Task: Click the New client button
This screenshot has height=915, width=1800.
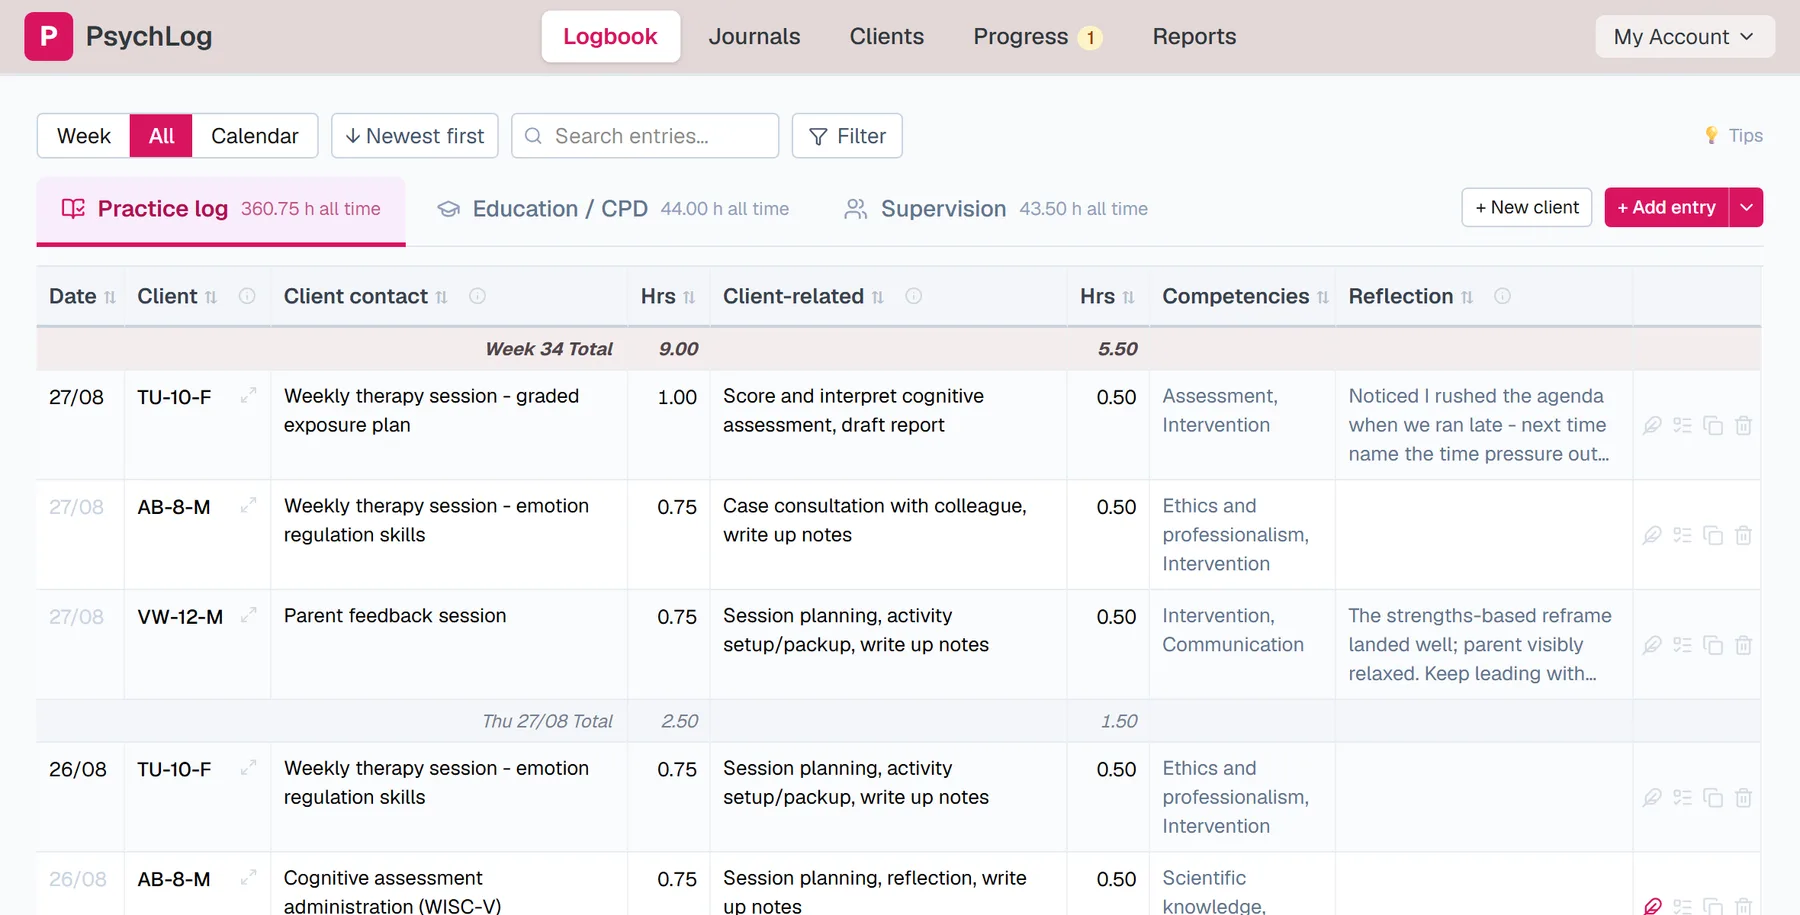Action: pyautogui.click(x=1527, y=208)
